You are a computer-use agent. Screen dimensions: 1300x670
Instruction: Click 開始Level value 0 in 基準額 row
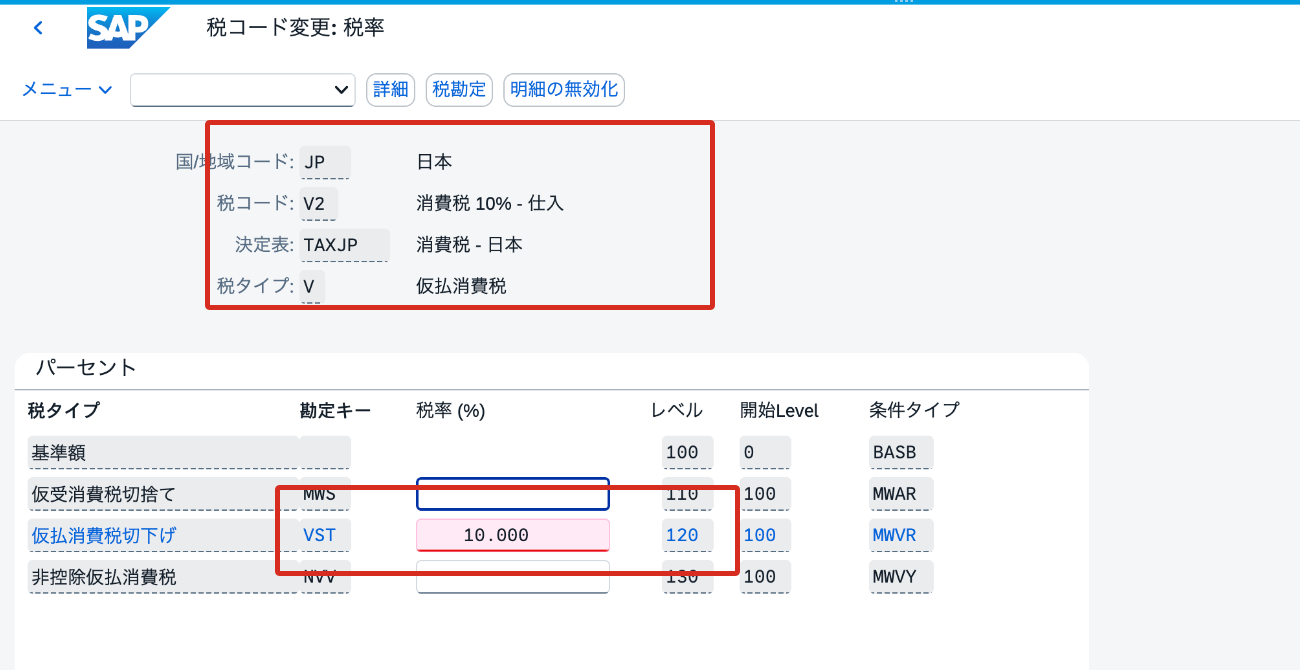[765, 453]
